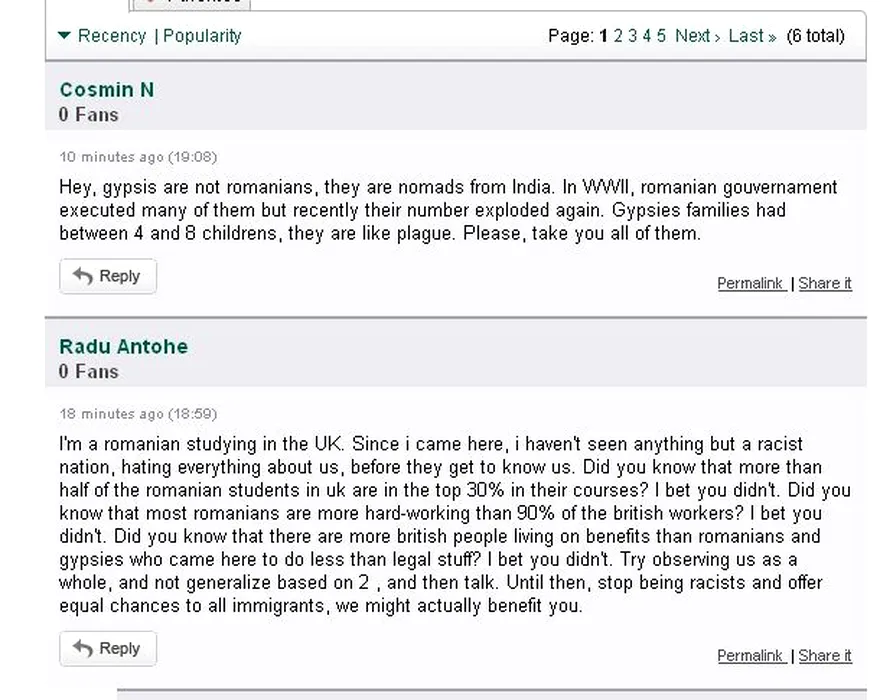Image resolution: width=893 pixels, height=700 pixels.
Task: Reply to Radu Antohe's comment
Action: coord(108,649)
